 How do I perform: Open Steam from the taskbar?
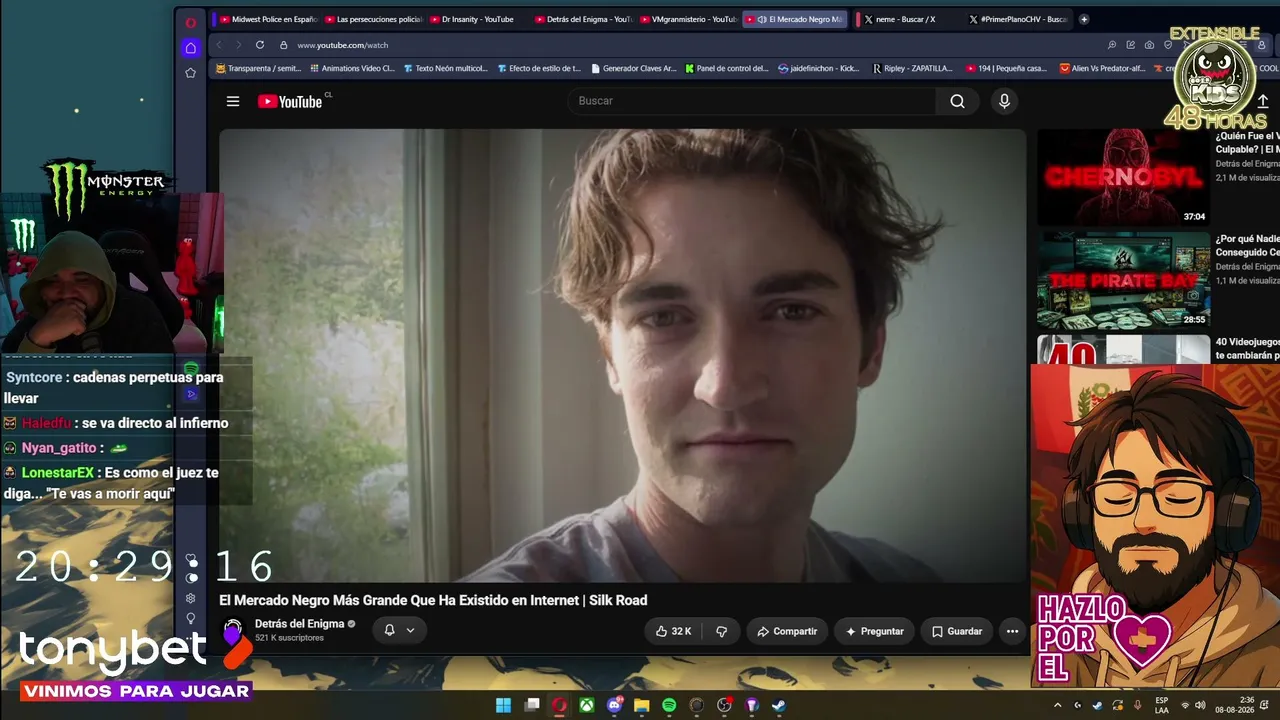click(779, 705)
